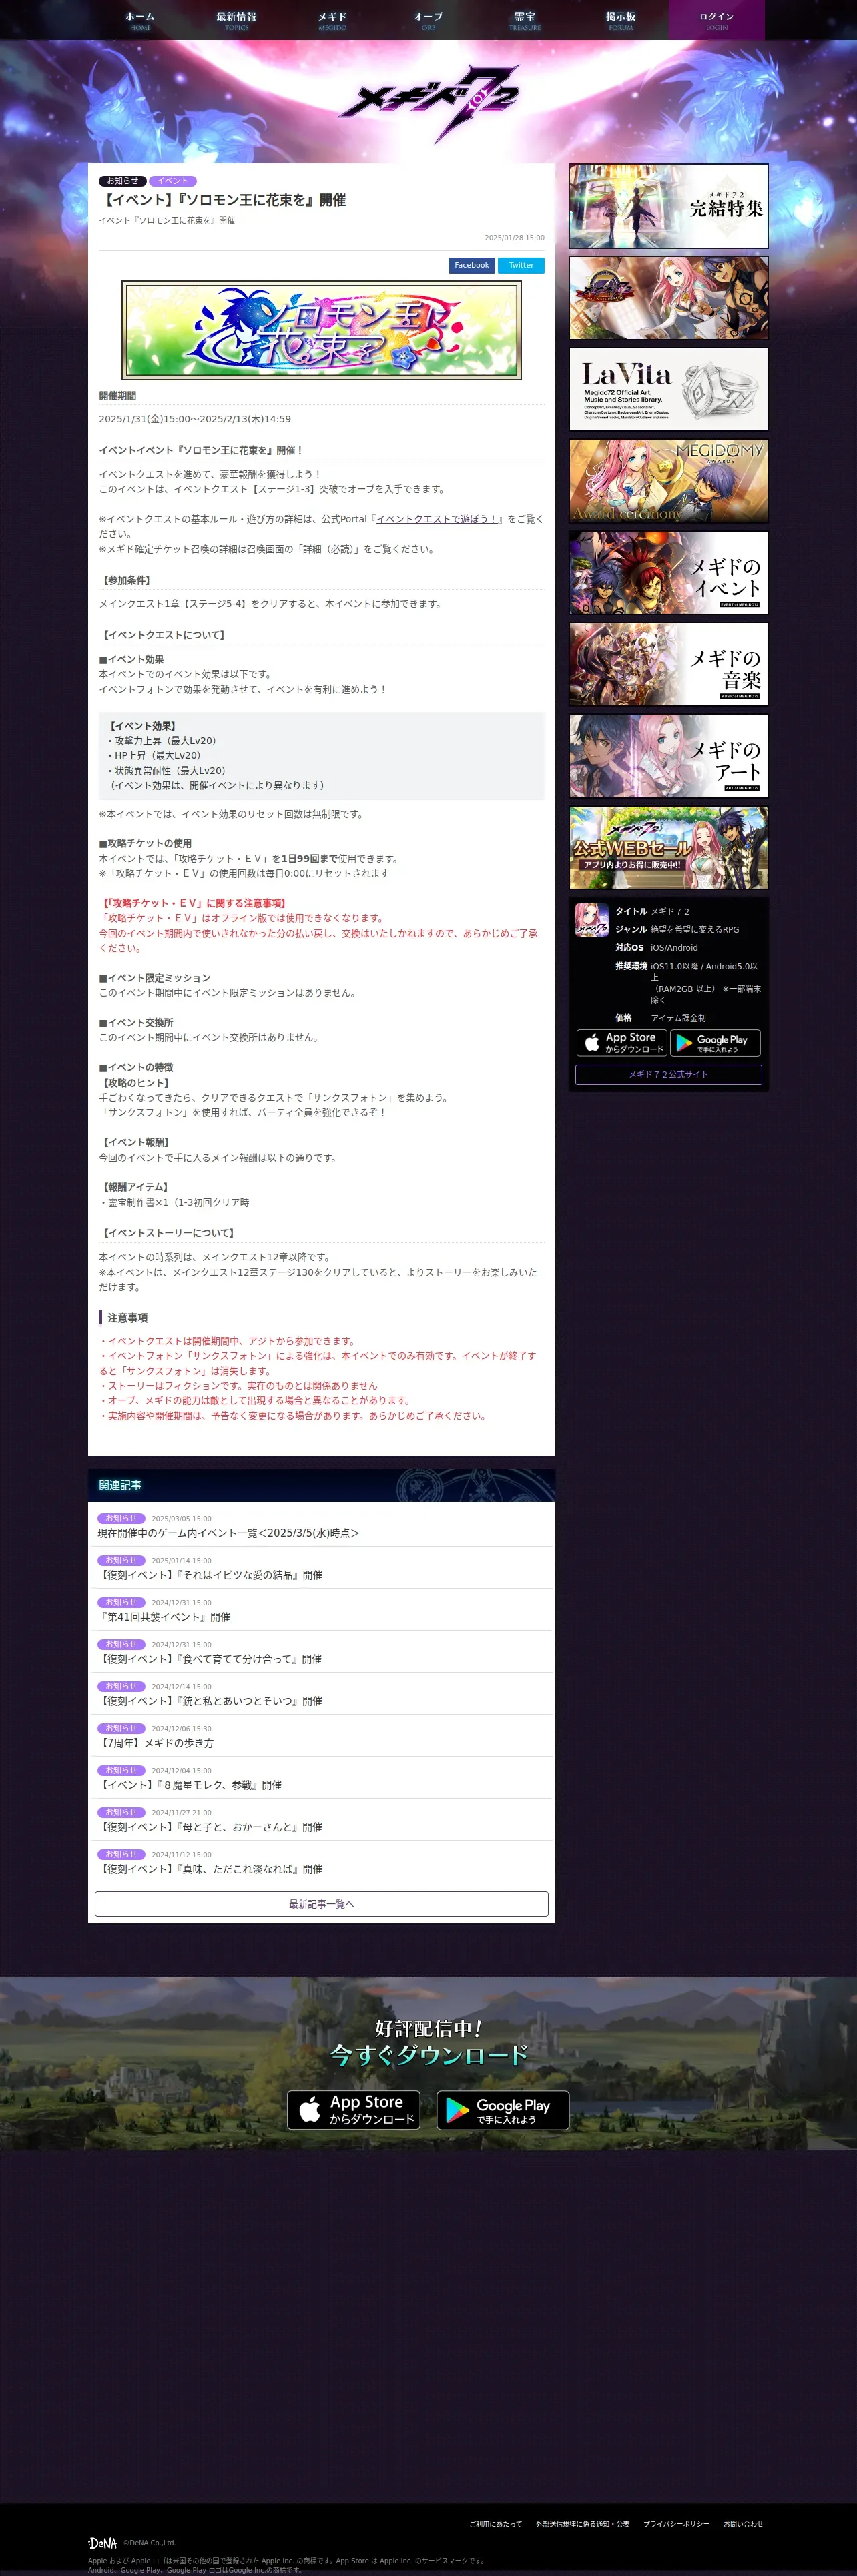Open the 公式WEBセール banner

668,848
